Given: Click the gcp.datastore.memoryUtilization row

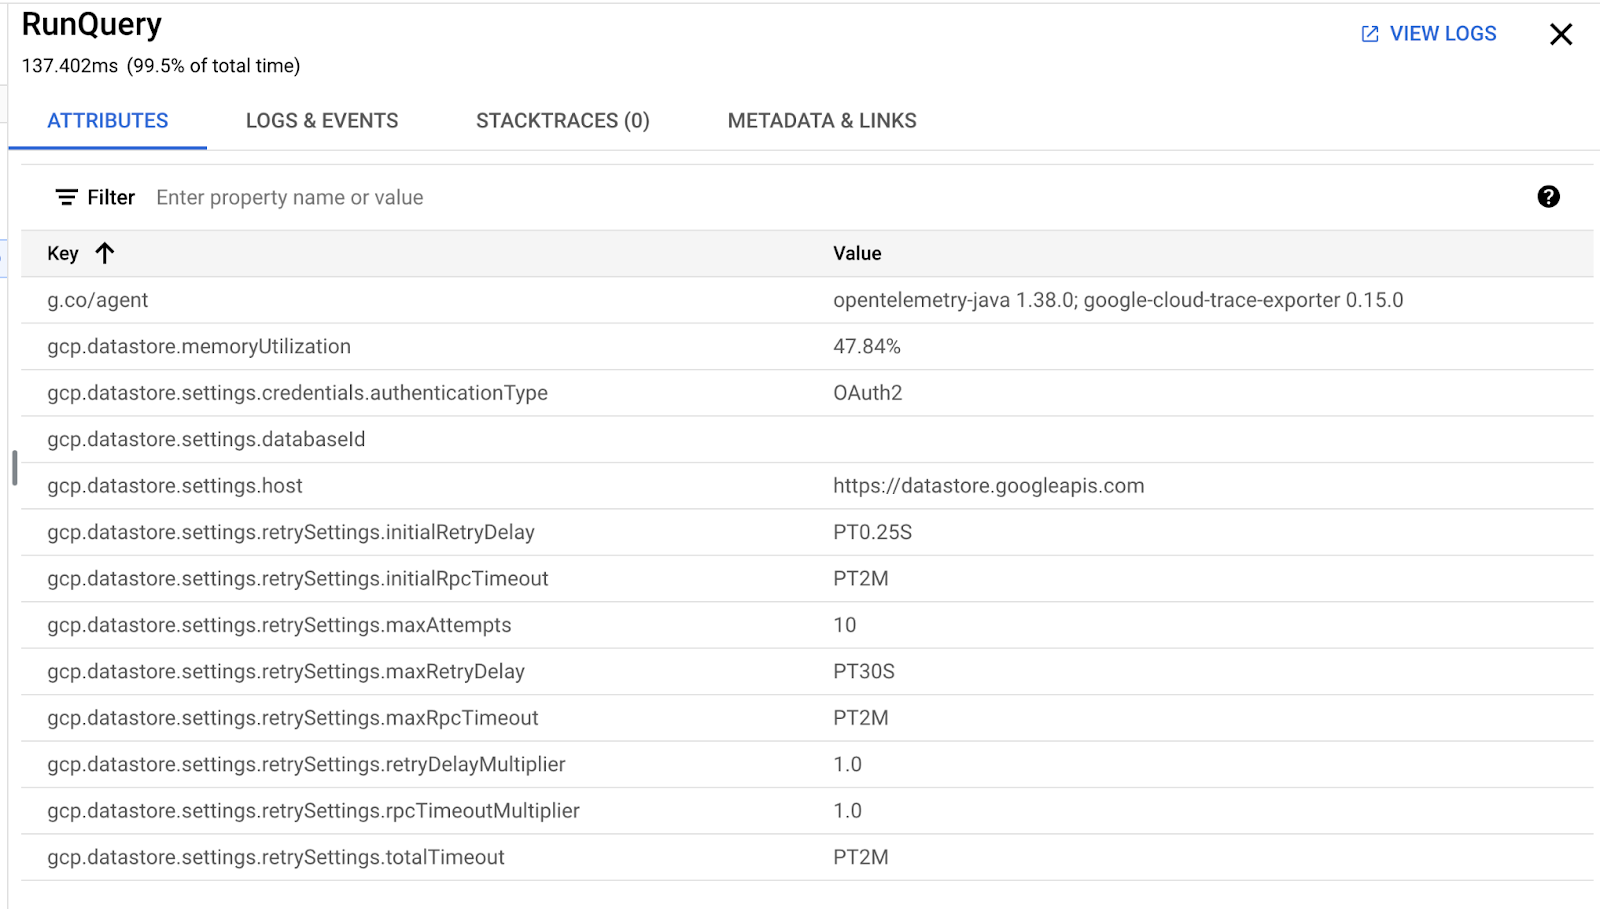Looking at the screenshot, I should point(400,346).
